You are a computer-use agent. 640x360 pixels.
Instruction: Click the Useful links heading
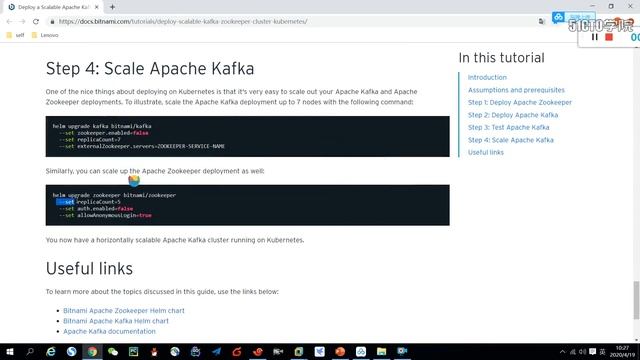point(89,269)
